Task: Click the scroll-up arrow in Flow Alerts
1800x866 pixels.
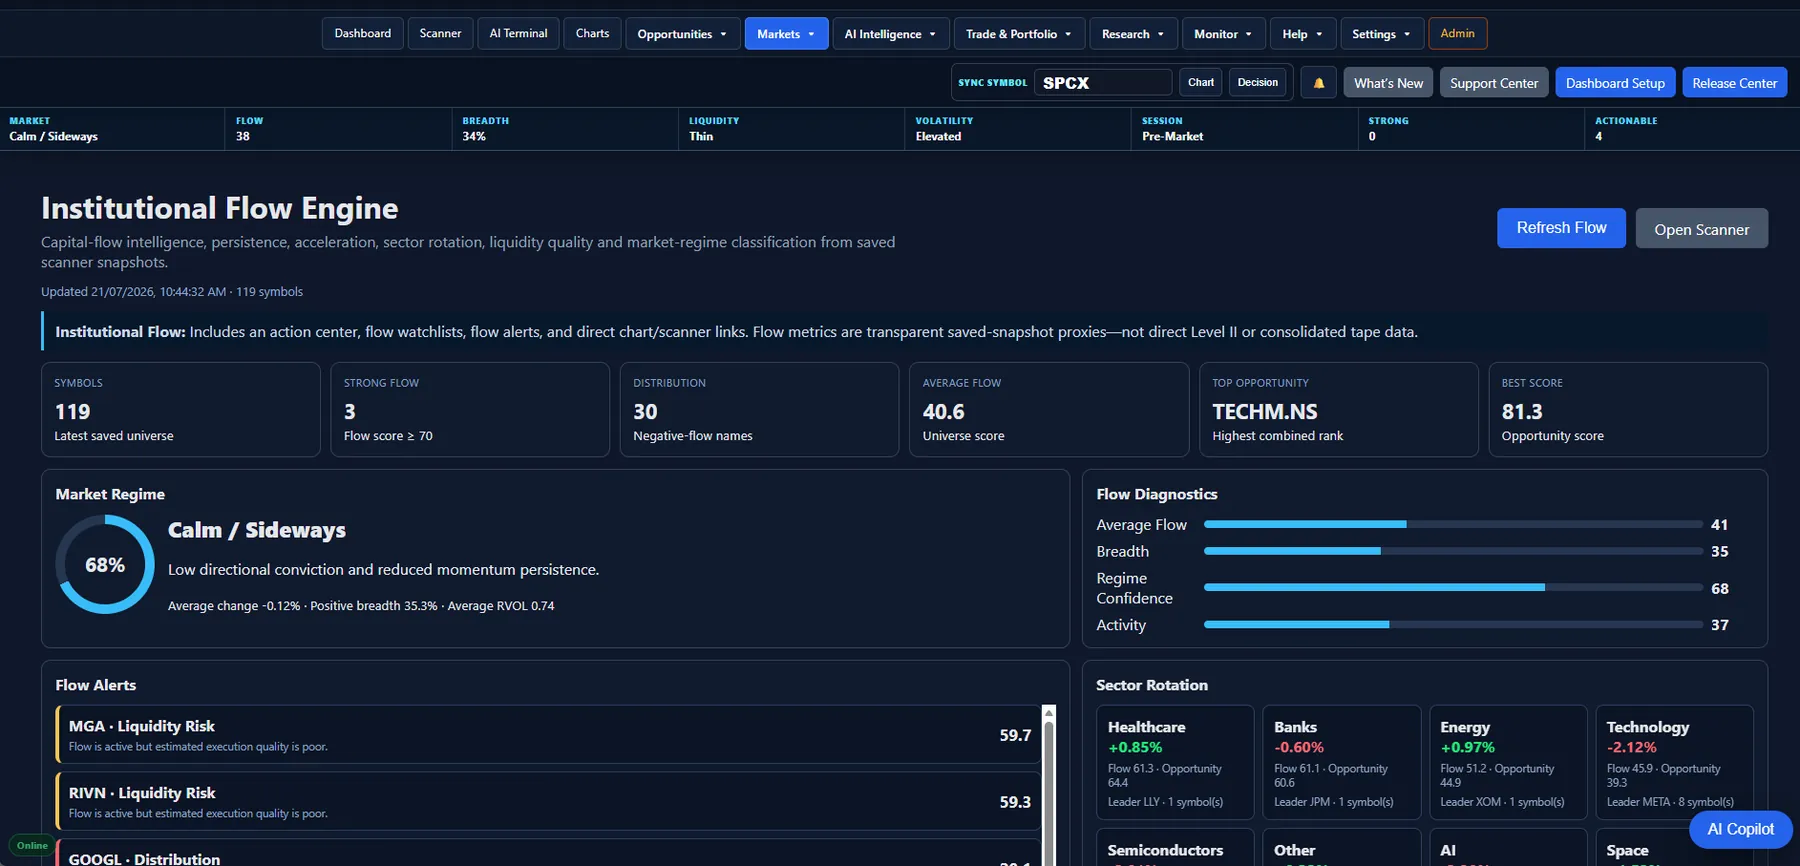Action: click(1049, 713)
